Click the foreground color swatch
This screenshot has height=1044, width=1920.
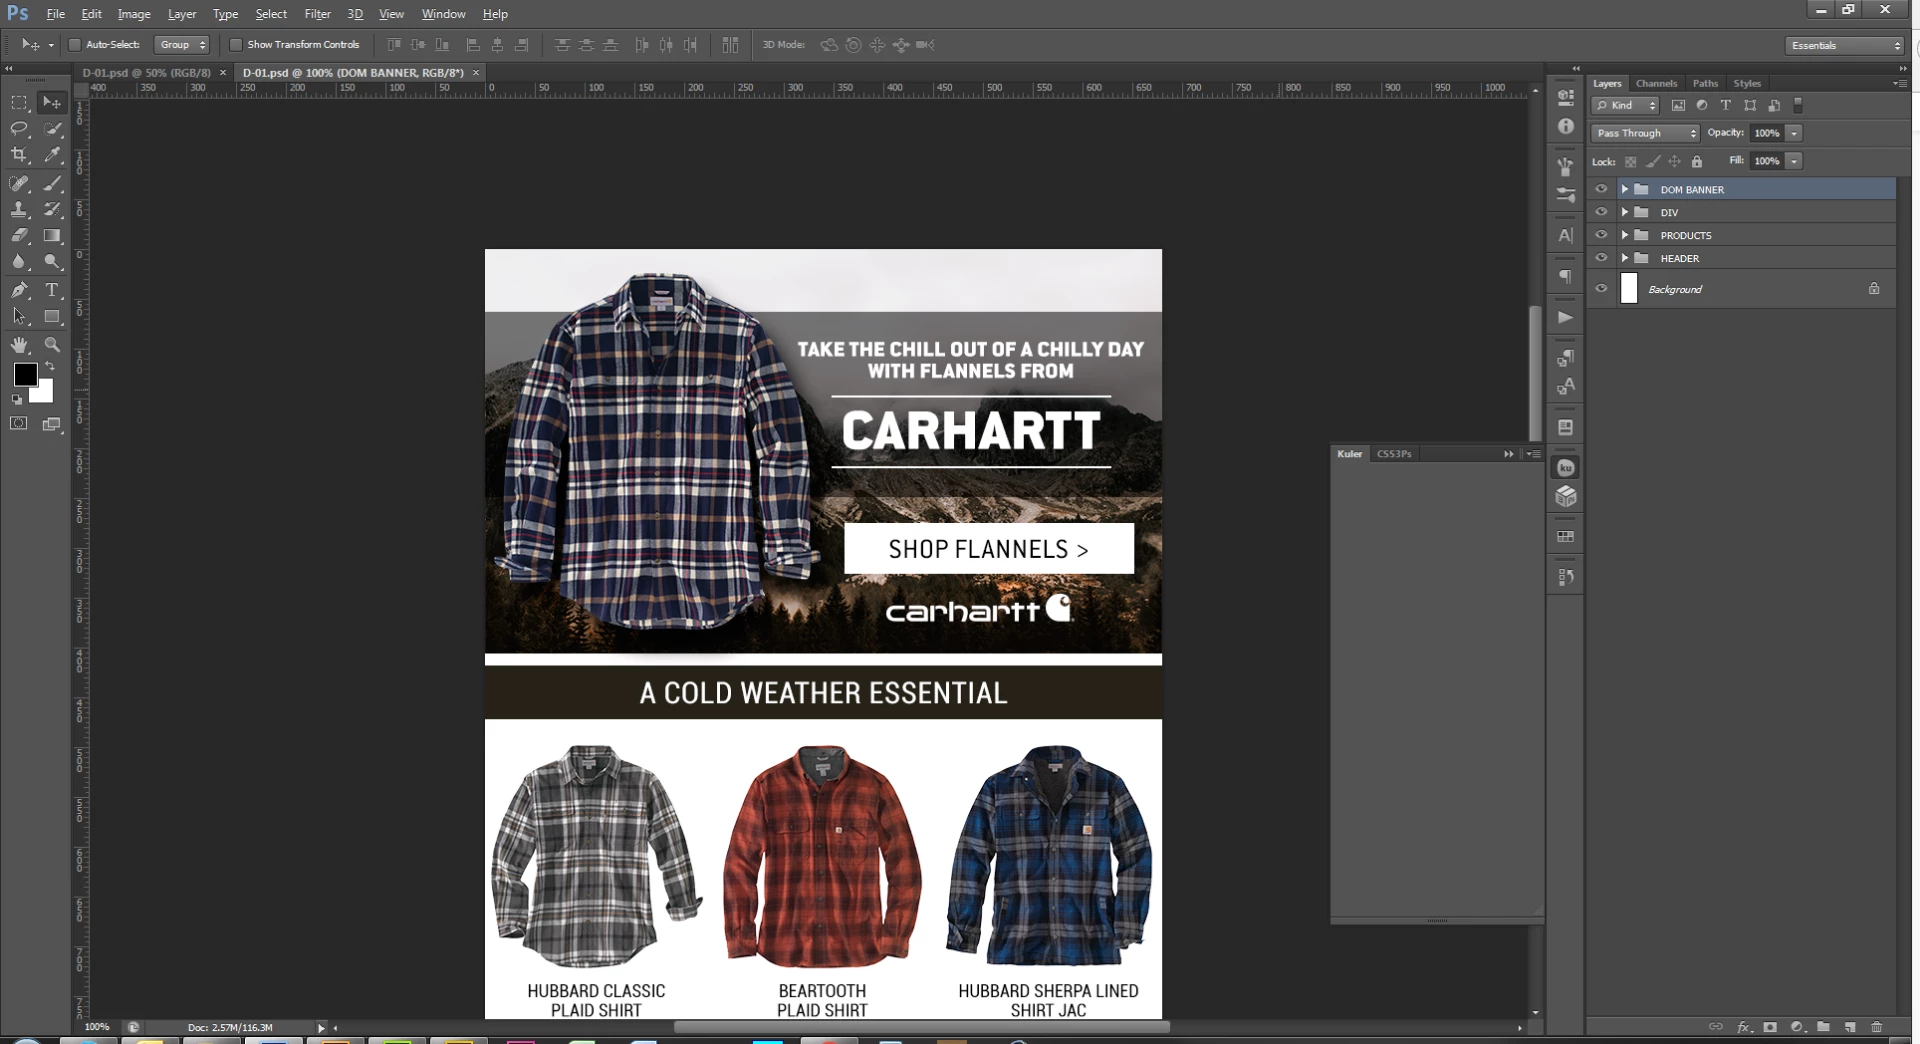pos(25,374)
